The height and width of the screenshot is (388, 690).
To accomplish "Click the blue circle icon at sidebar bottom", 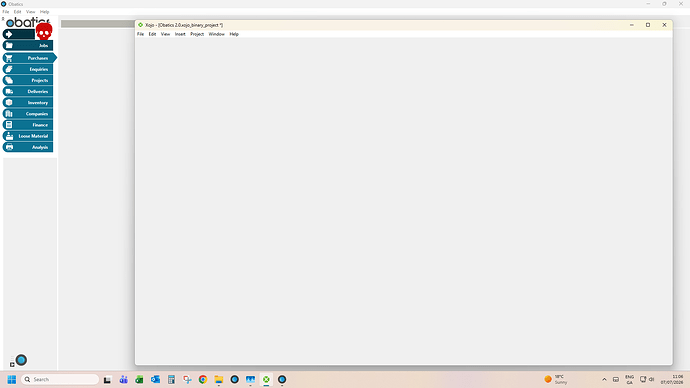I will 21,360.
